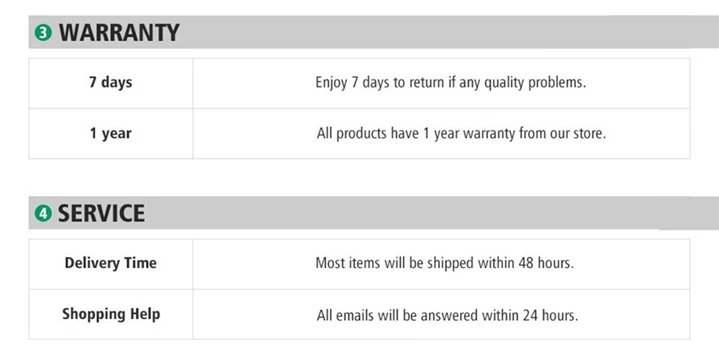The width and height of the screenshot is (719, 363).
Task: Click the 'Shopping Help' row label
Action: [x=111, y=314]
